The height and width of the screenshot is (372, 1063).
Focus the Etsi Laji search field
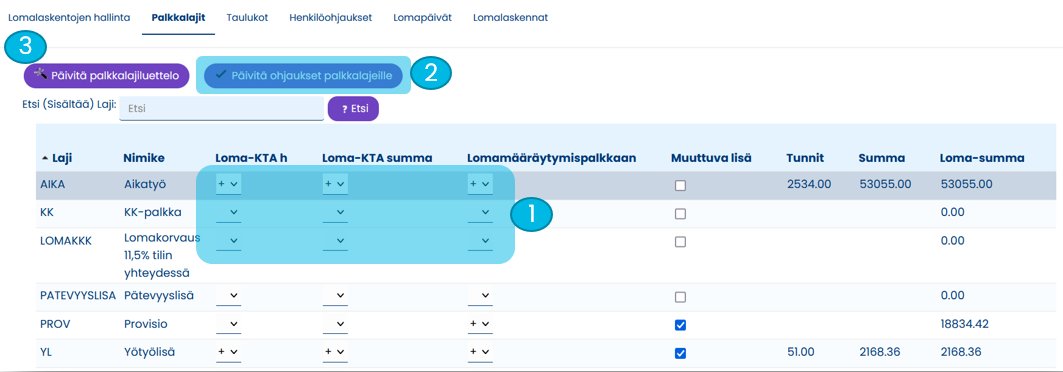click(222, 108)
